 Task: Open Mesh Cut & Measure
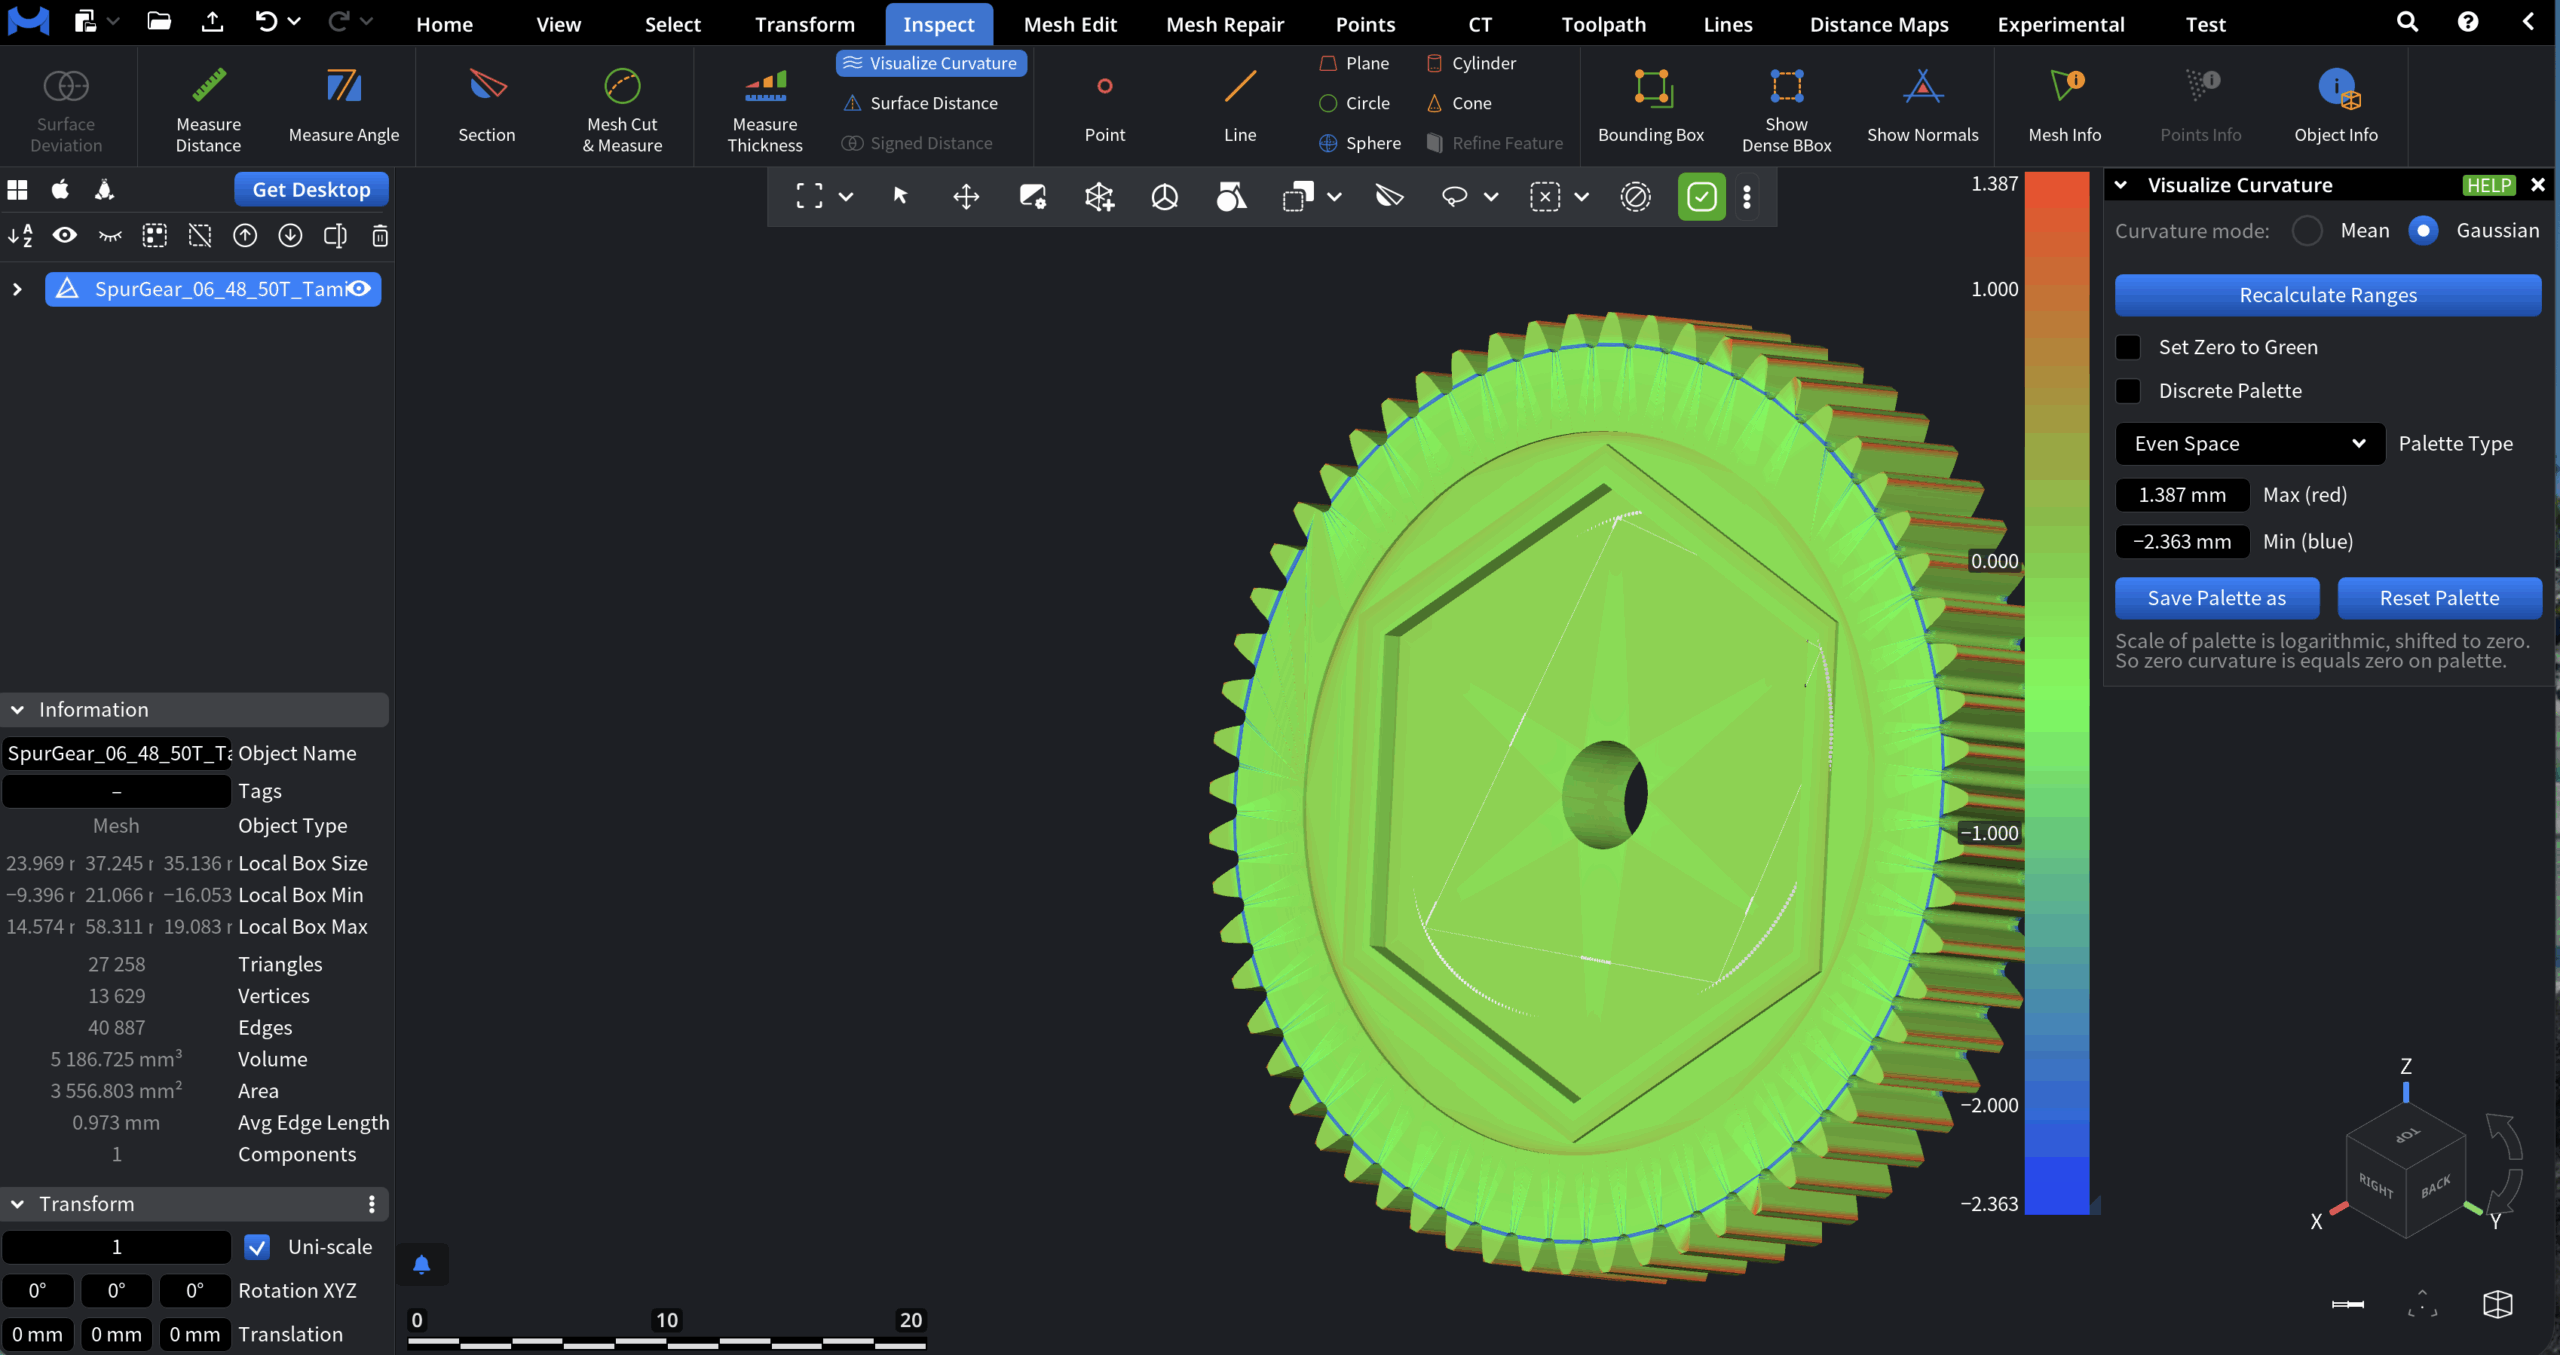pos(621,107)
